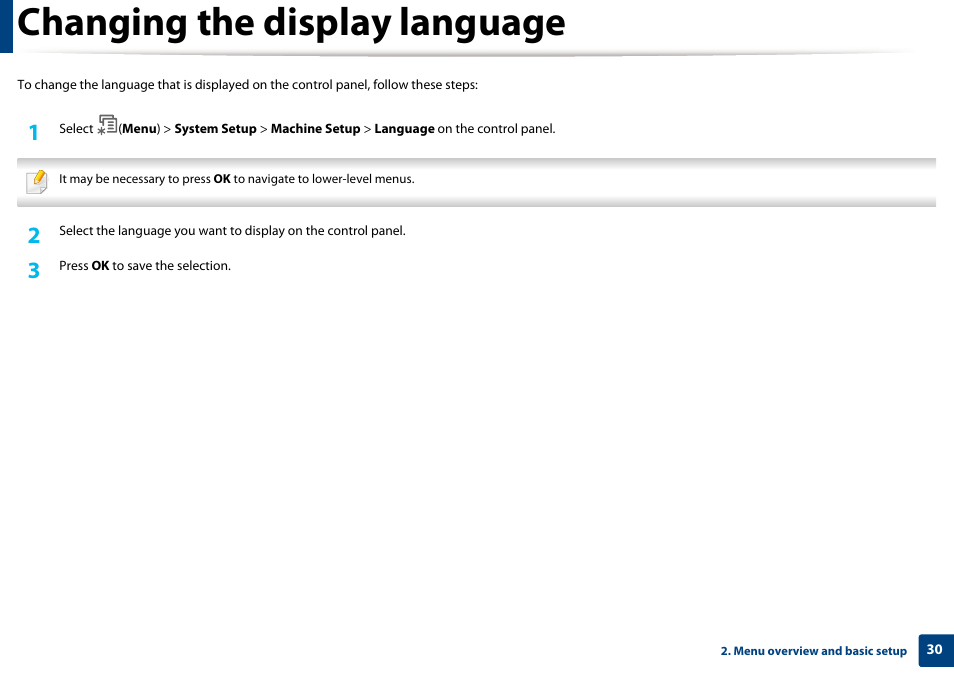The image size is (954, 675).
Task: Click the 'System Setup' bold text
Action: click(215, 129)
